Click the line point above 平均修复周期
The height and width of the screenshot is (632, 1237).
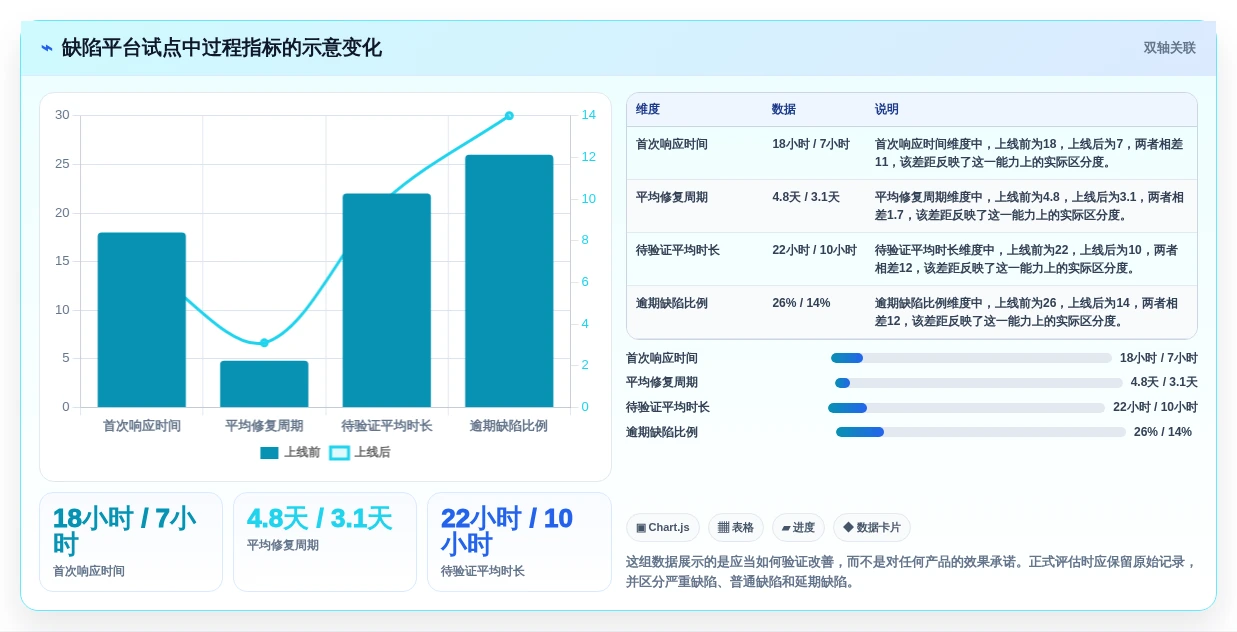[264, 343]
